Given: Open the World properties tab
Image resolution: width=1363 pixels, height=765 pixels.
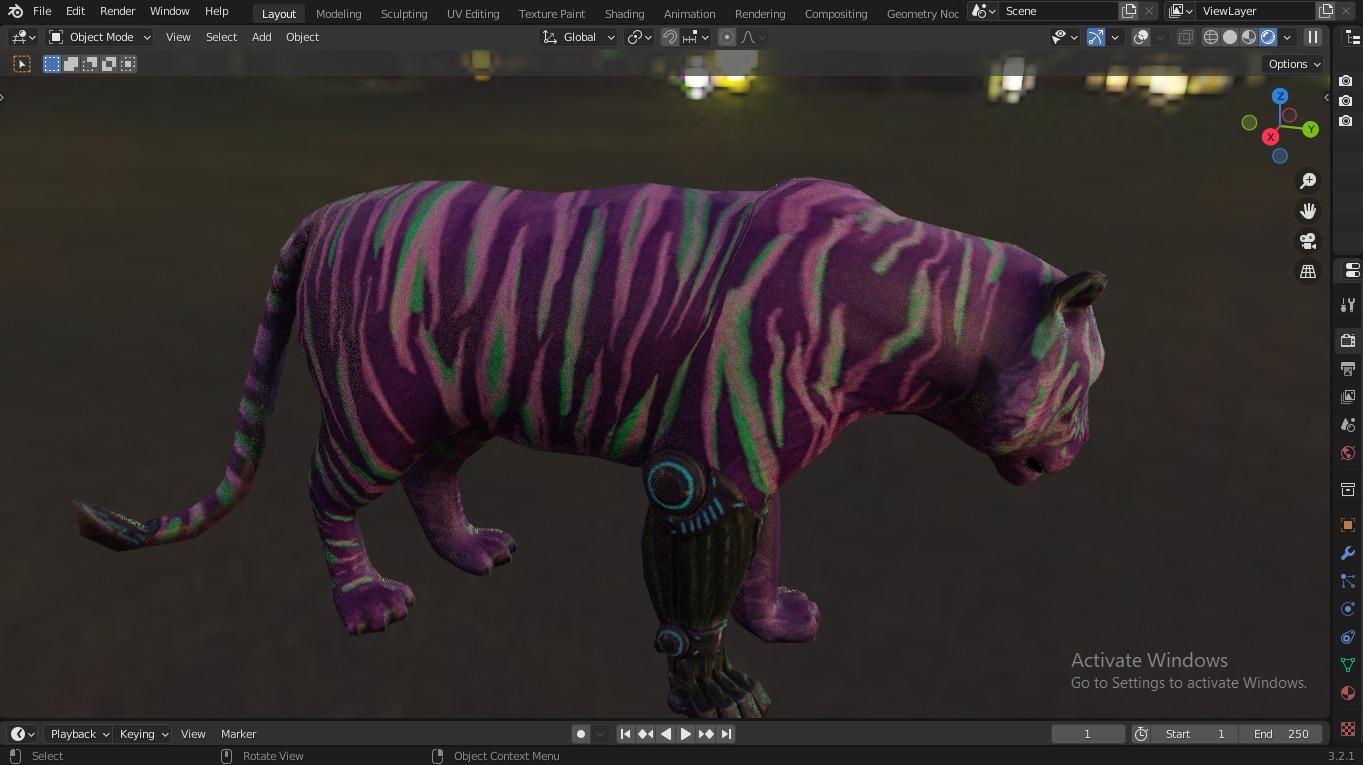Looking at the screenshot, I should (x=1348, y=453).
